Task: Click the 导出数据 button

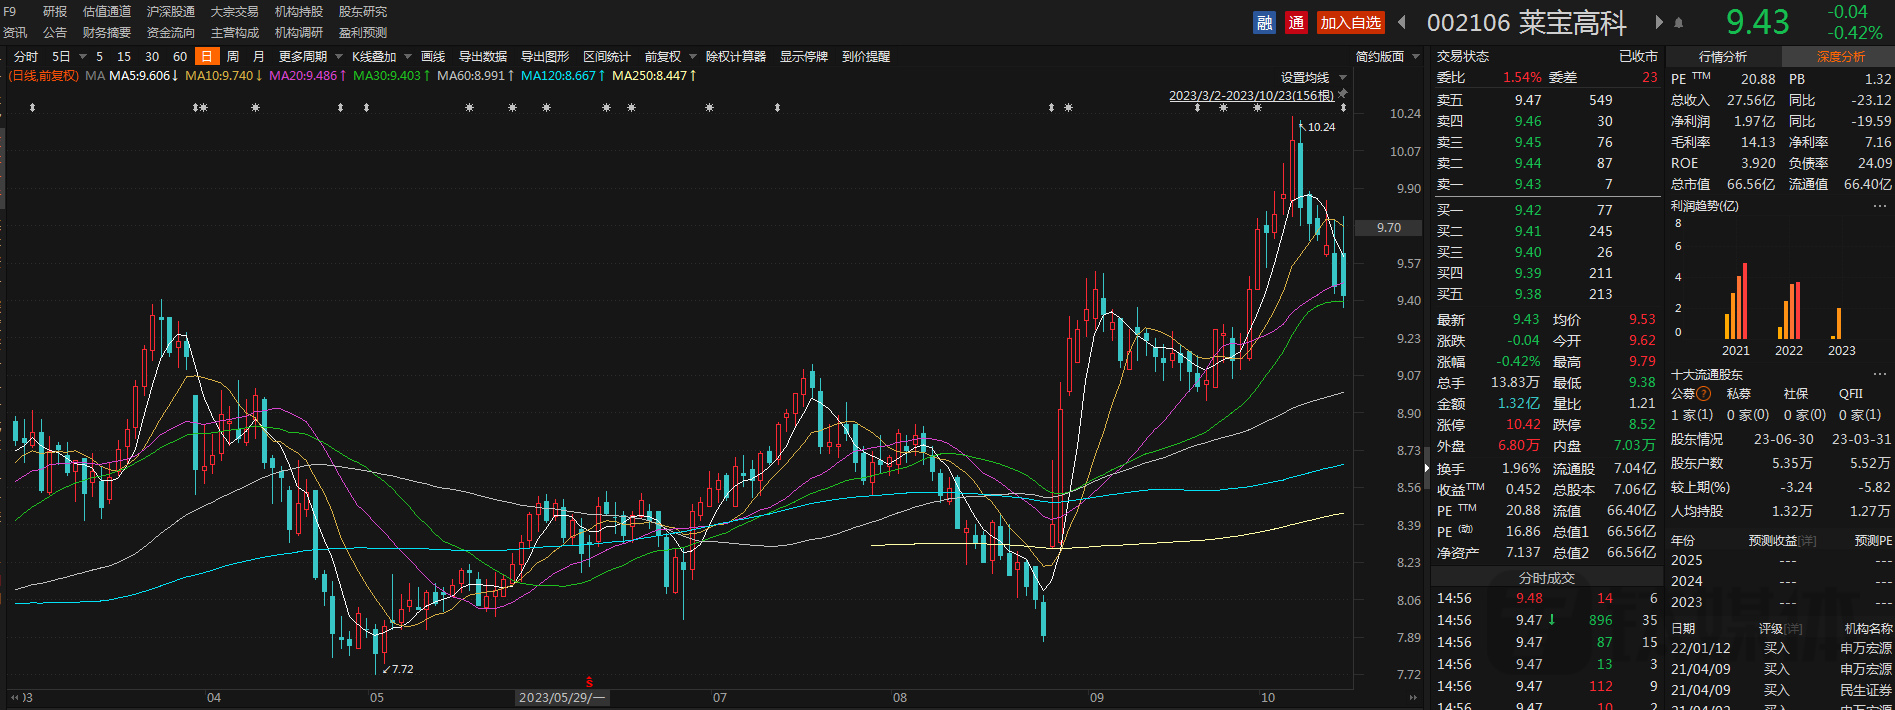Action: tap(483, 57)
